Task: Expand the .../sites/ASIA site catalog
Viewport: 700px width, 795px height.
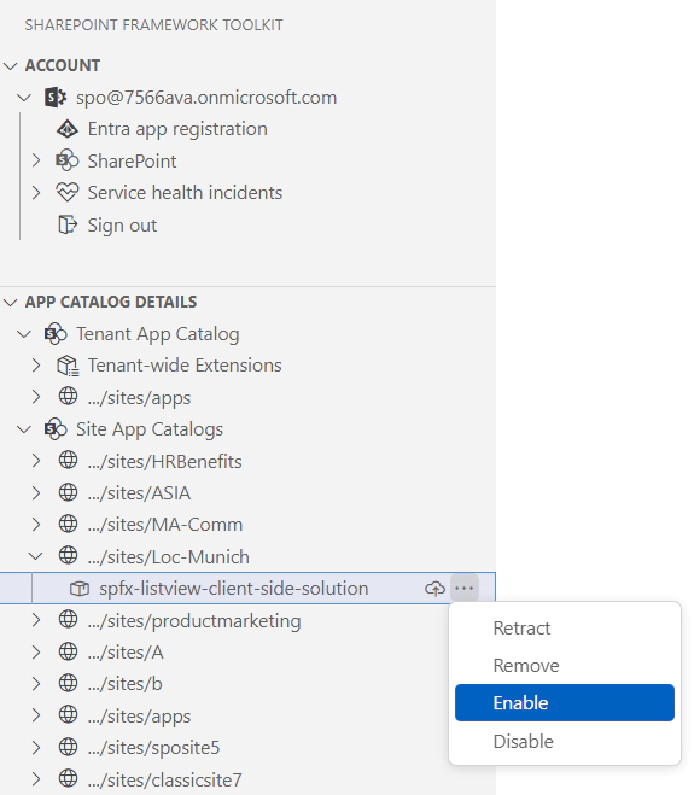Action: tap(36, 493)
